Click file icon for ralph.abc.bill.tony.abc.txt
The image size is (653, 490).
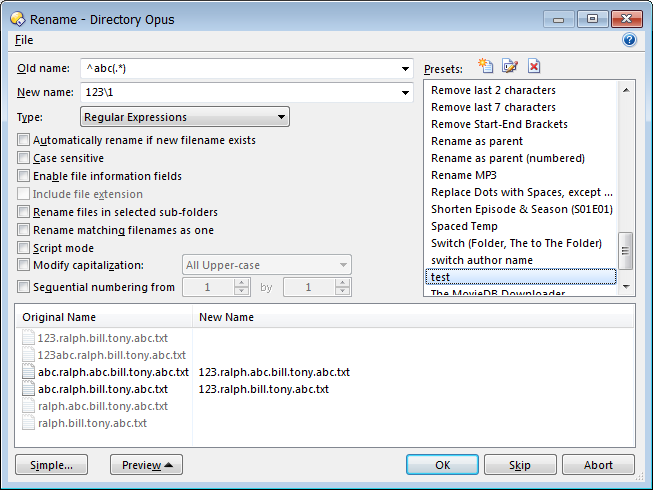(28, 406)
